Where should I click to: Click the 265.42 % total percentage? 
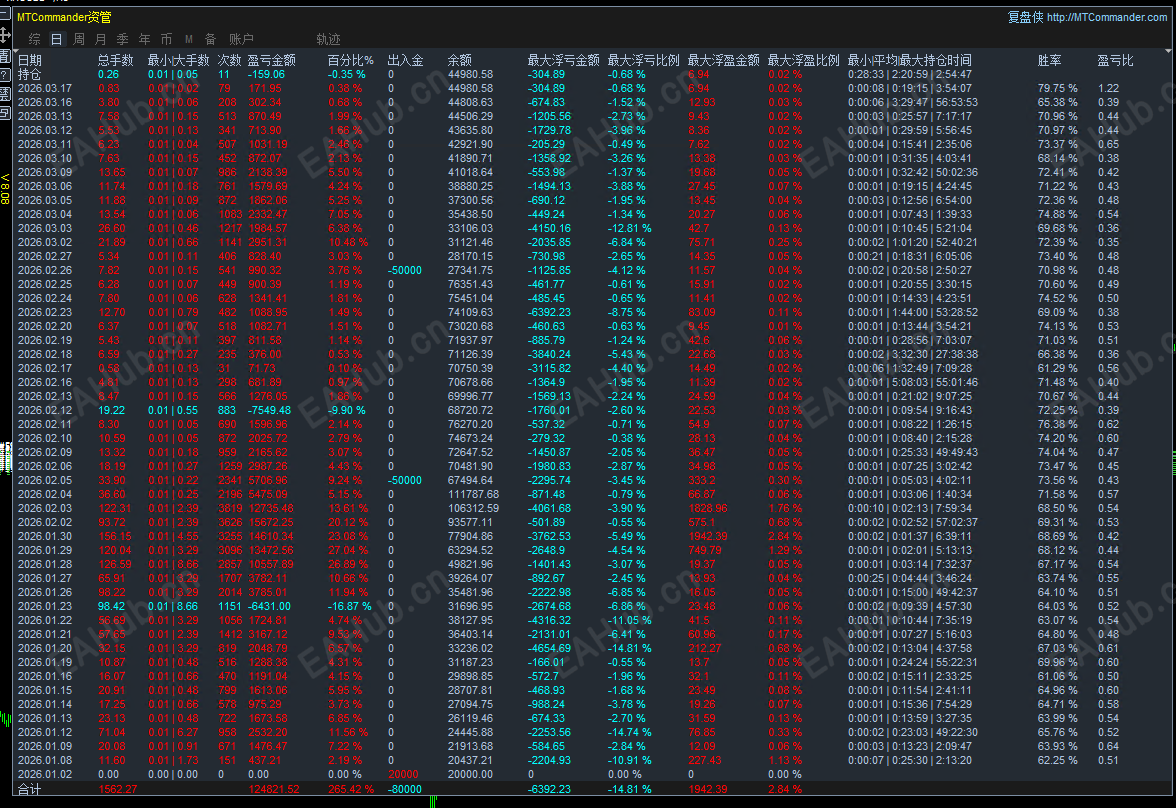click(x=351, y=789)
